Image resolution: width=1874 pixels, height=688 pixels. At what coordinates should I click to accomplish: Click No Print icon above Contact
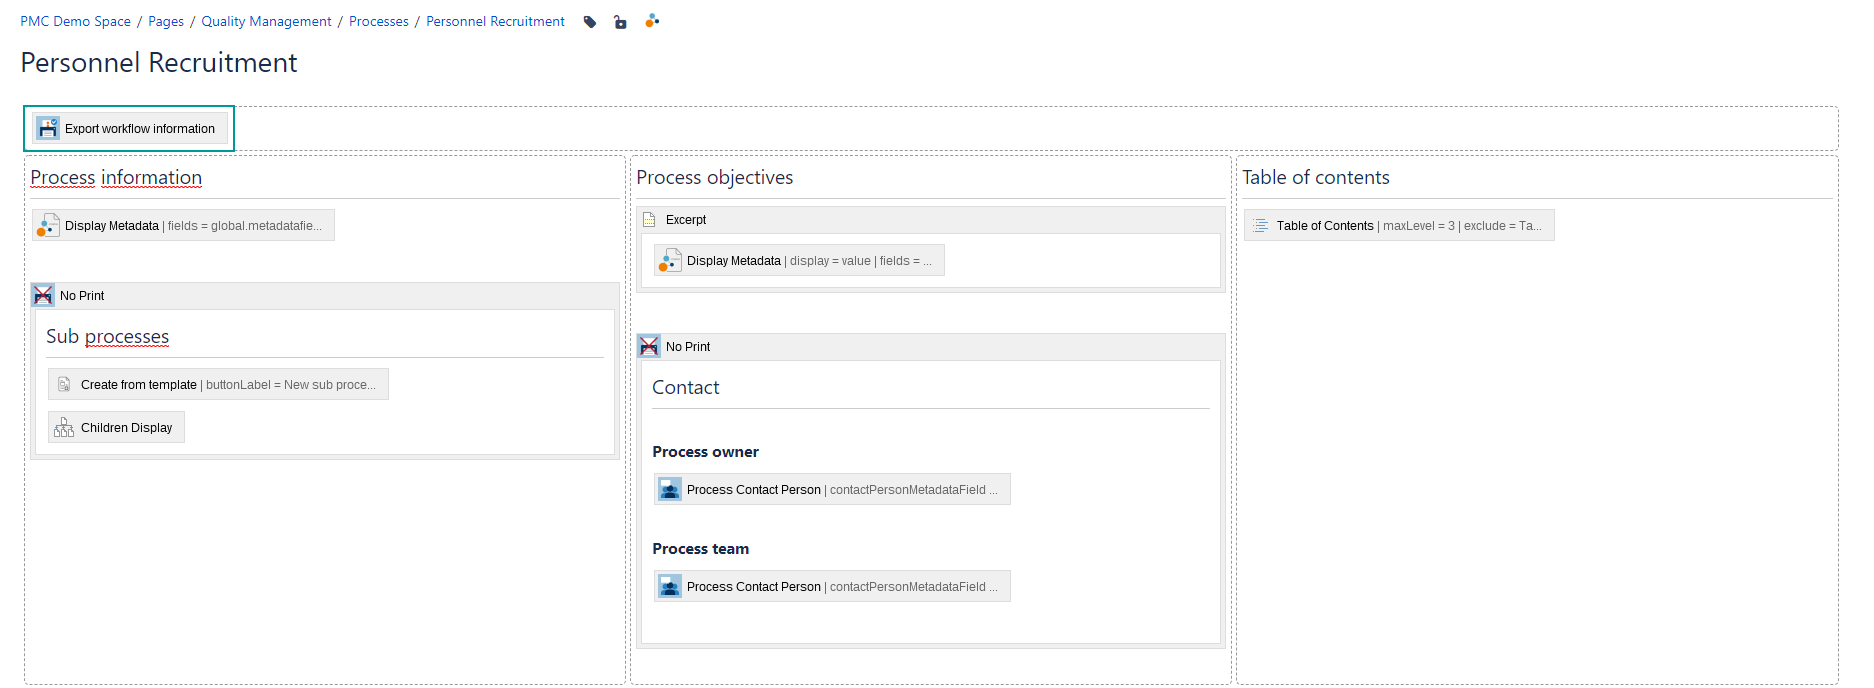point(649,346)
